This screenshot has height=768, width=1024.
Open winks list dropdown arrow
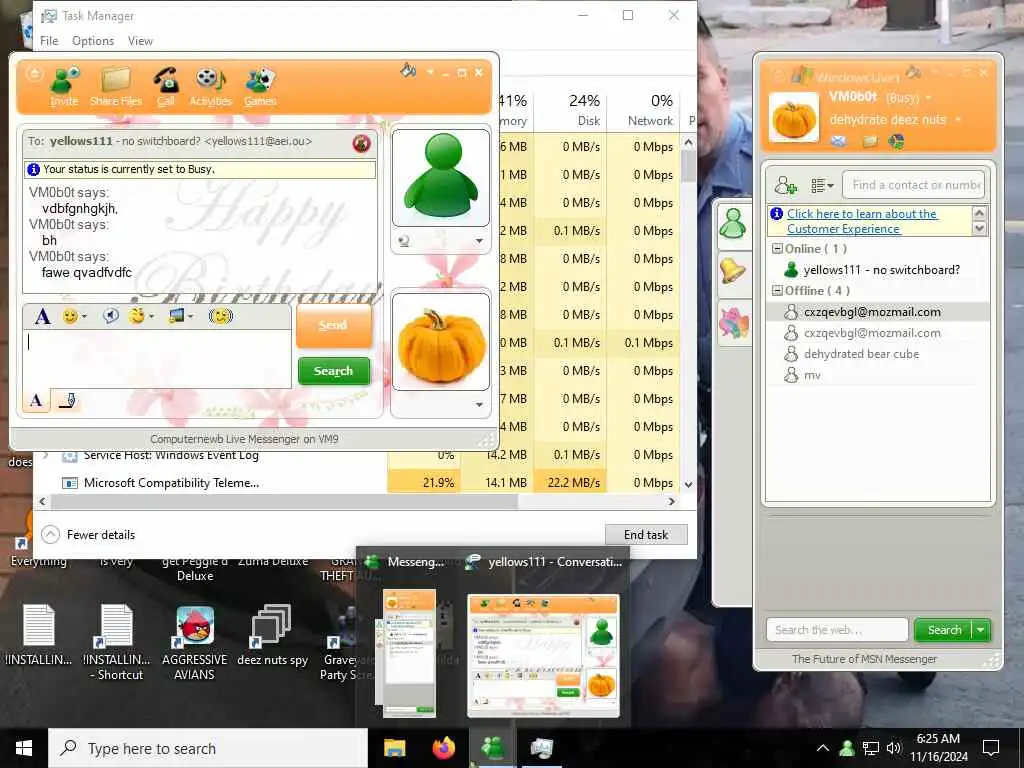pyautogui.click(x=151, y=317)
